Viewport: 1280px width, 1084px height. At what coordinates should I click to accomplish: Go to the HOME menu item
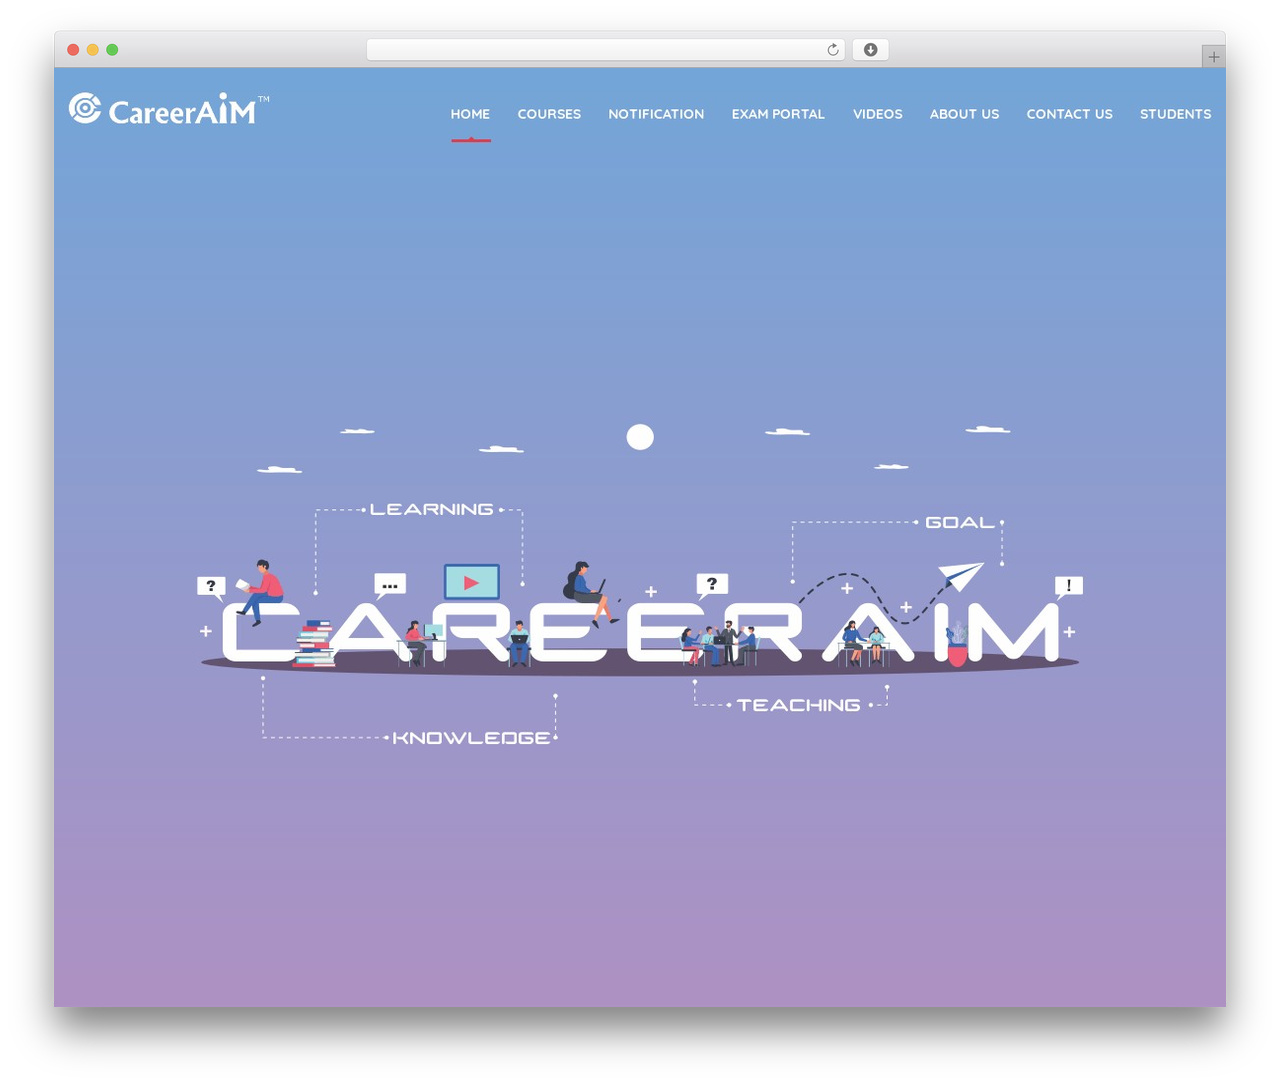[470, 114]
